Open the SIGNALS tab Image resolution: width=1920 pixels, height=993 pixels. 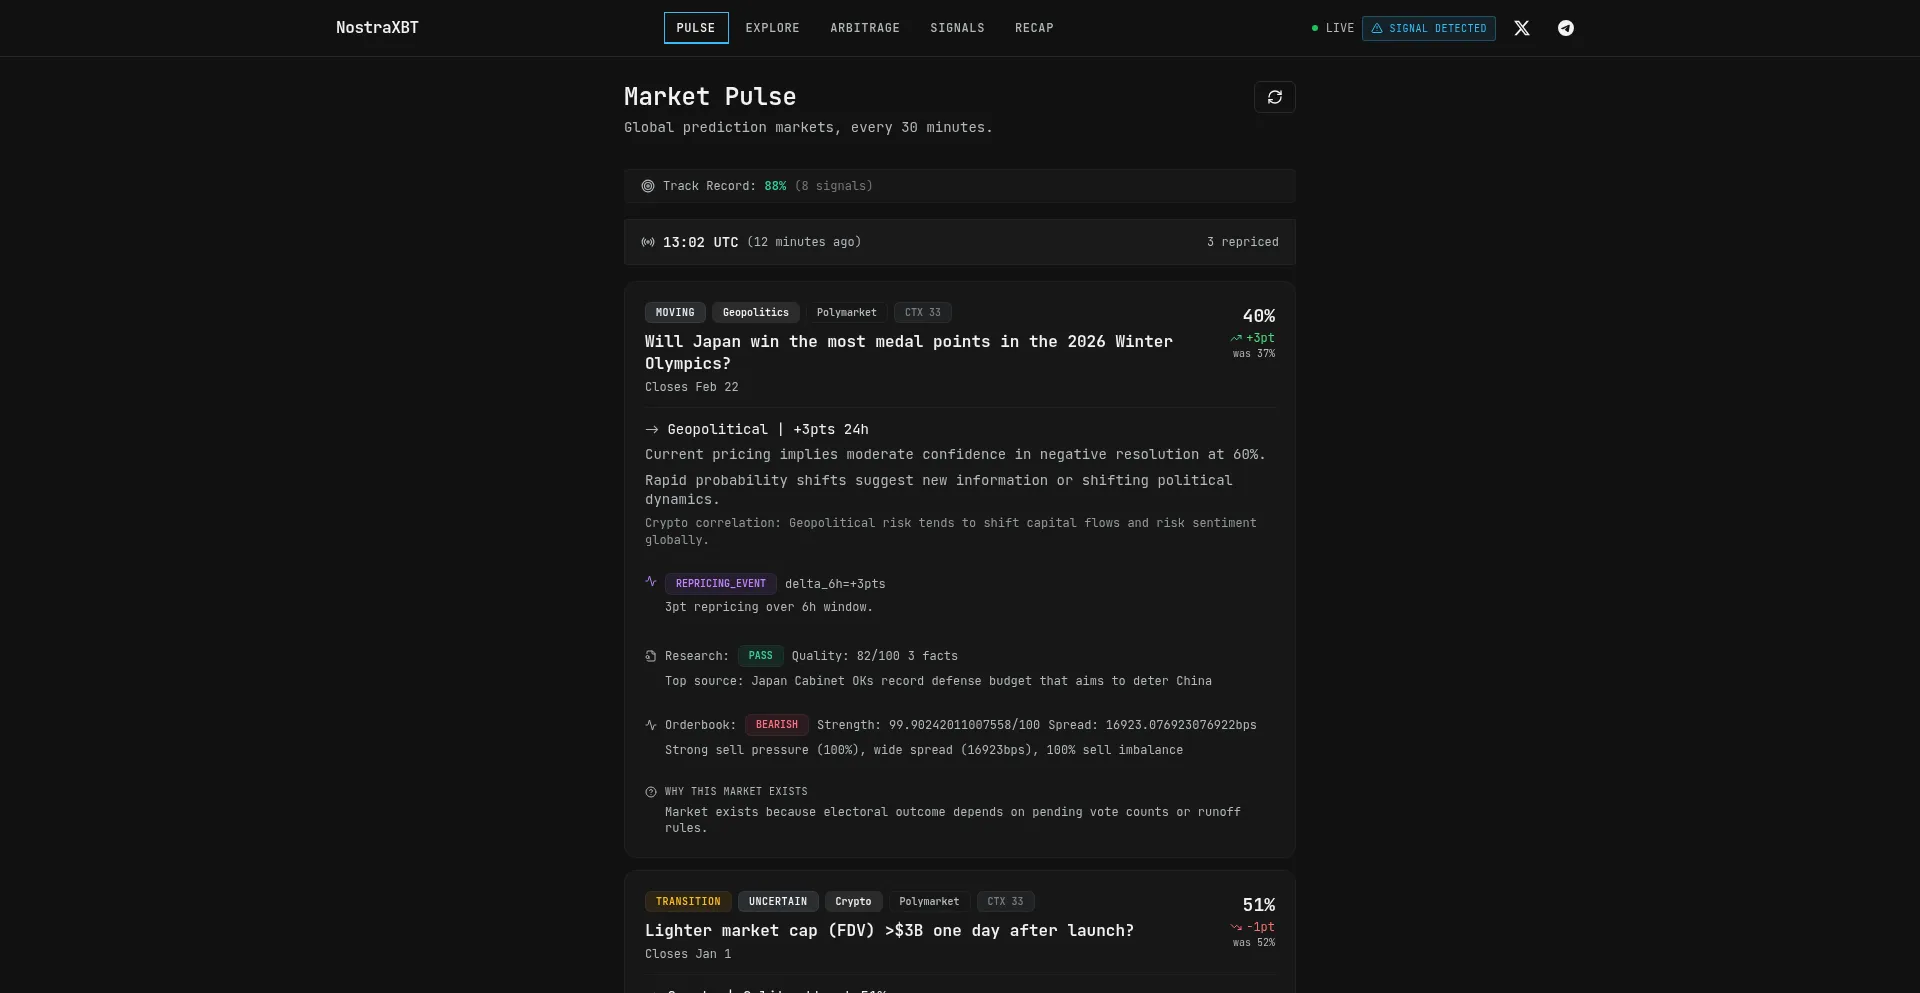(x=957, y=28)
